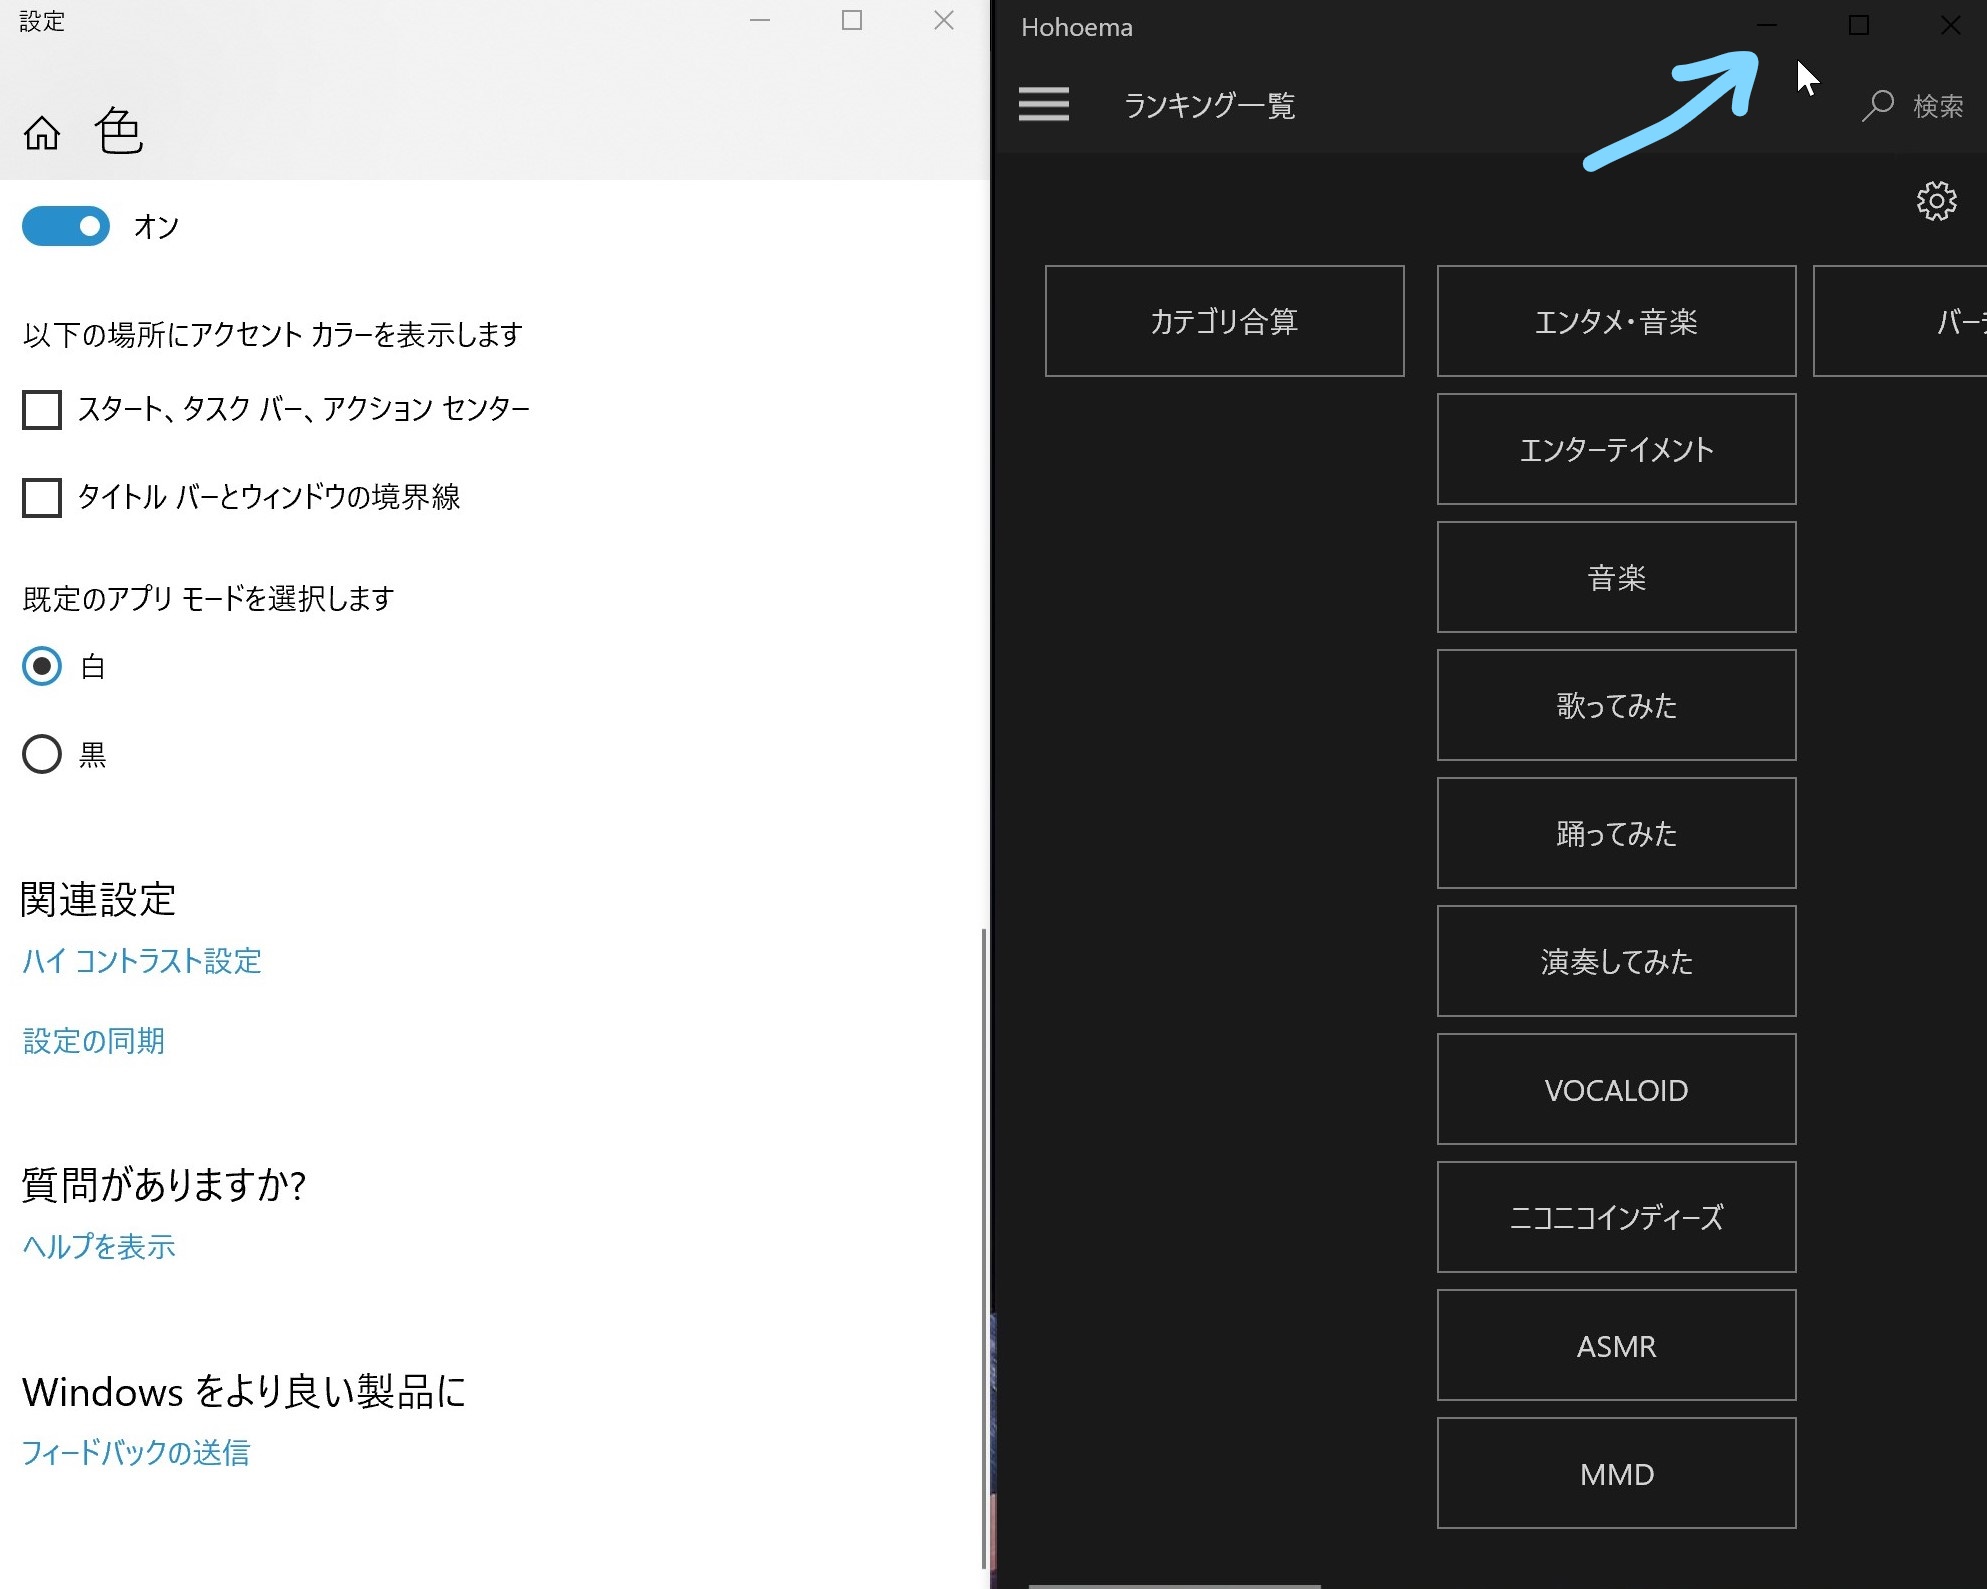The image size is (1987, 1589).
Task: Open ranking settings via the gear icon
Action: pos(1936,201)
